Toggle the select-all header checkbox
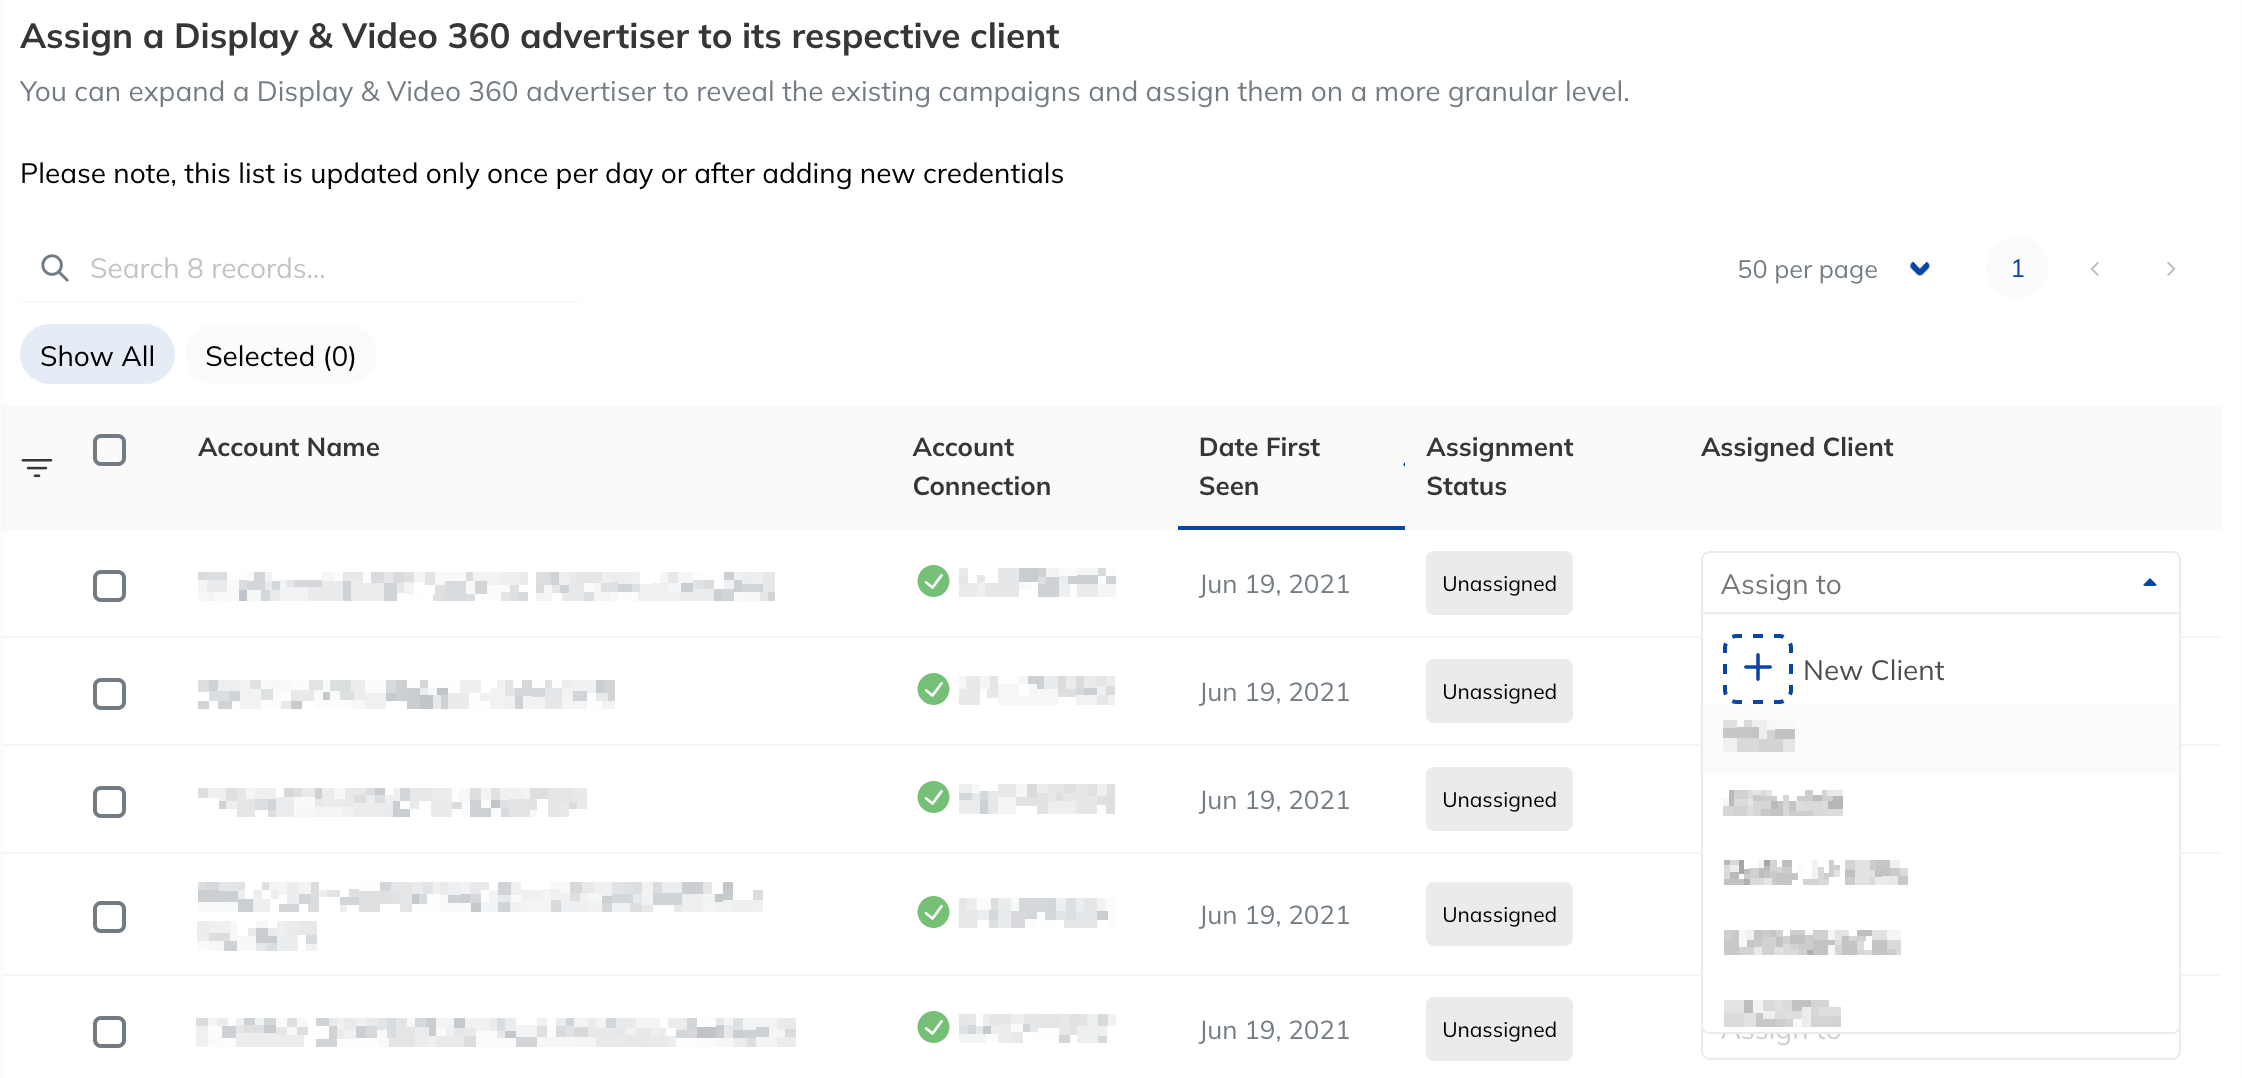This screenshot has height=1078, width=2242. click(109, 450)
